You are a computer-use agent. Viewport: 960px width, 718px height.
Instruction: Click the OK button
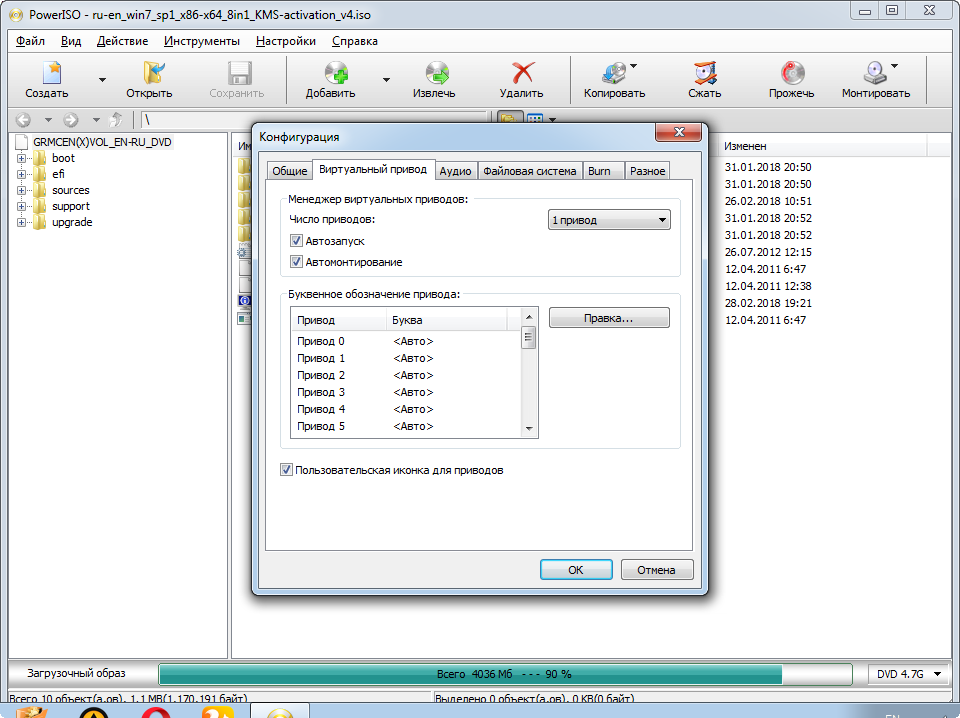click(576, 570)
